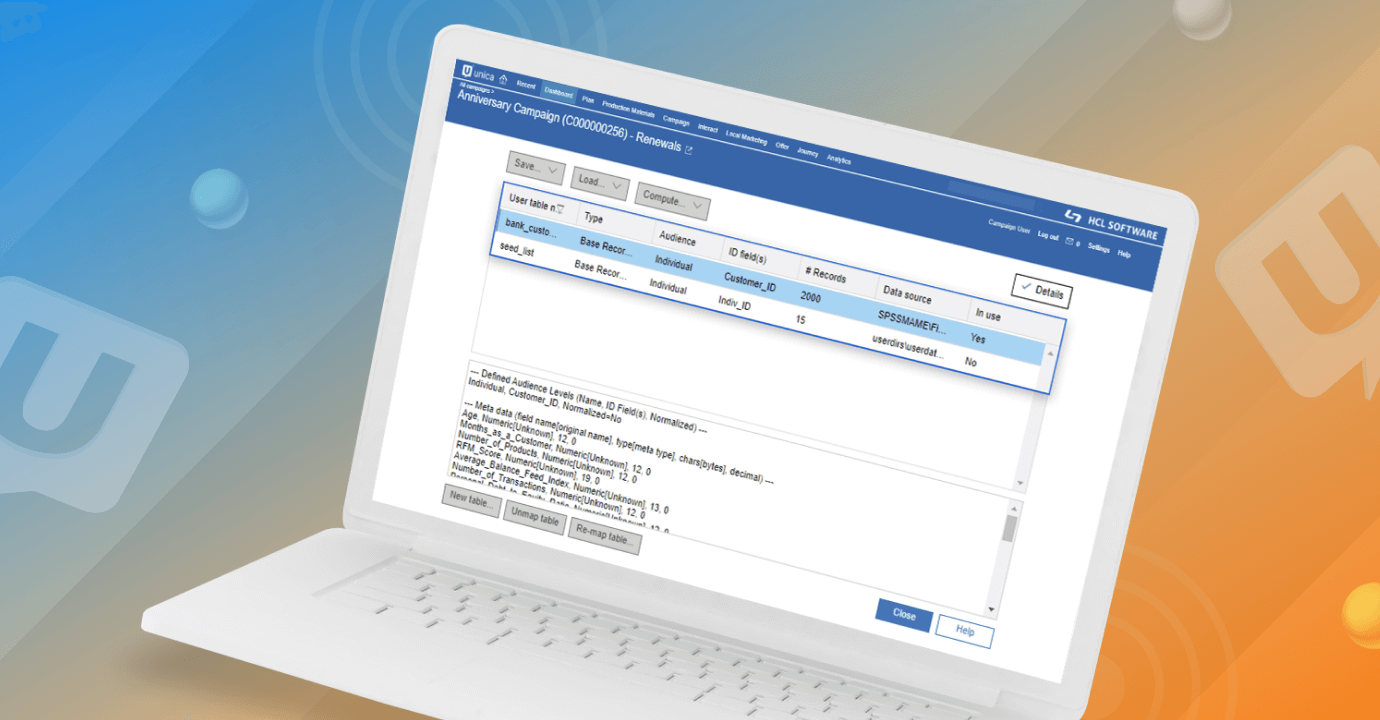Click the All campaigns breadcrumb link
Viewport: 1380px width, 720px height.
point(475,90)
